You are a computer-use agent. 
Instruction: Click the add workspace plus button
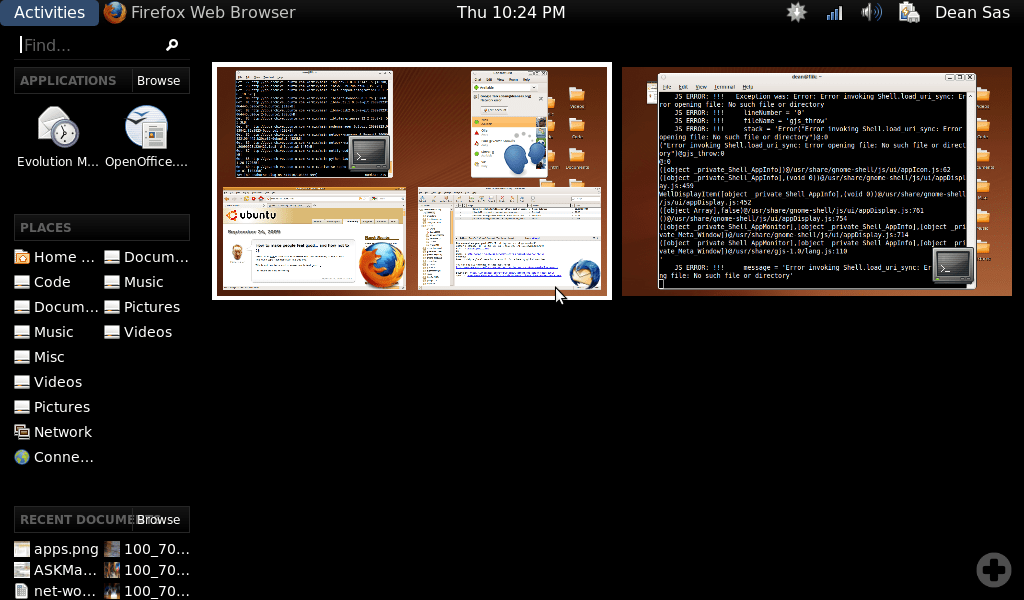click(993, 569)
